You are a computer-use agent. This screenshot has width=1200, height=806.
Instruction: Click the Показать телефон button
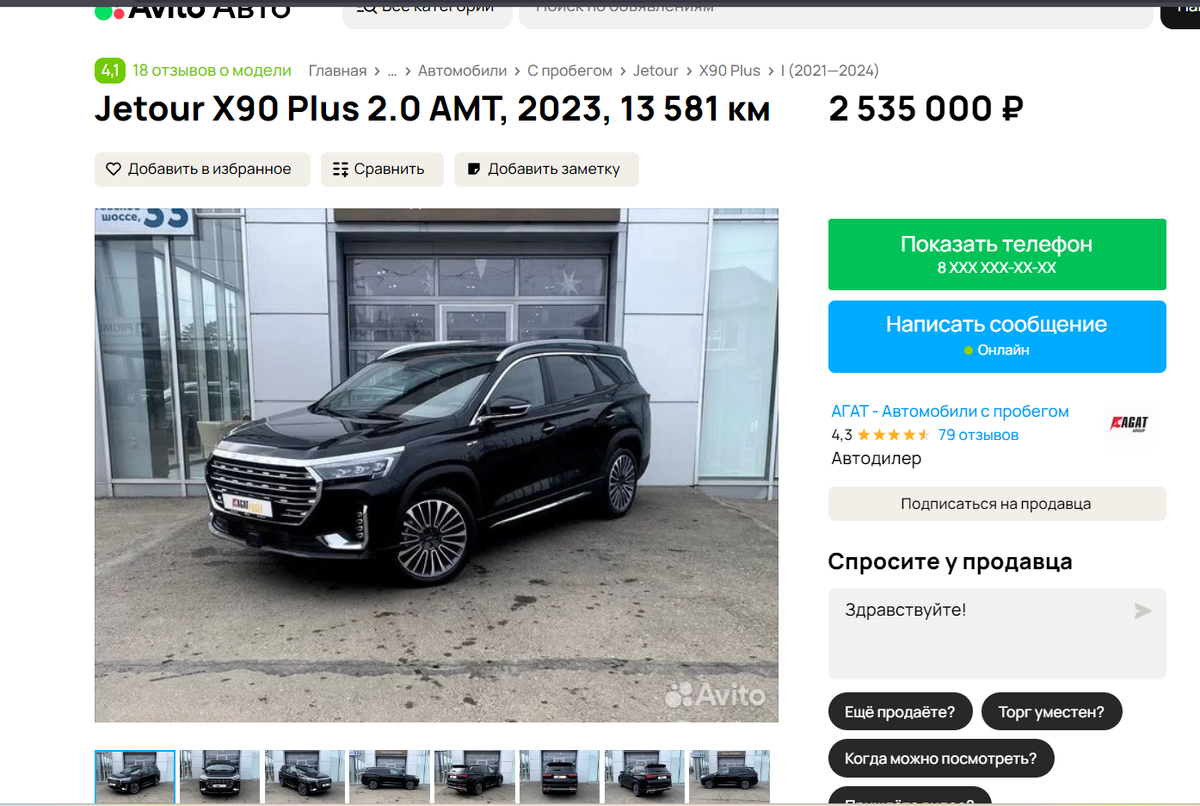(x=997, y=254)
